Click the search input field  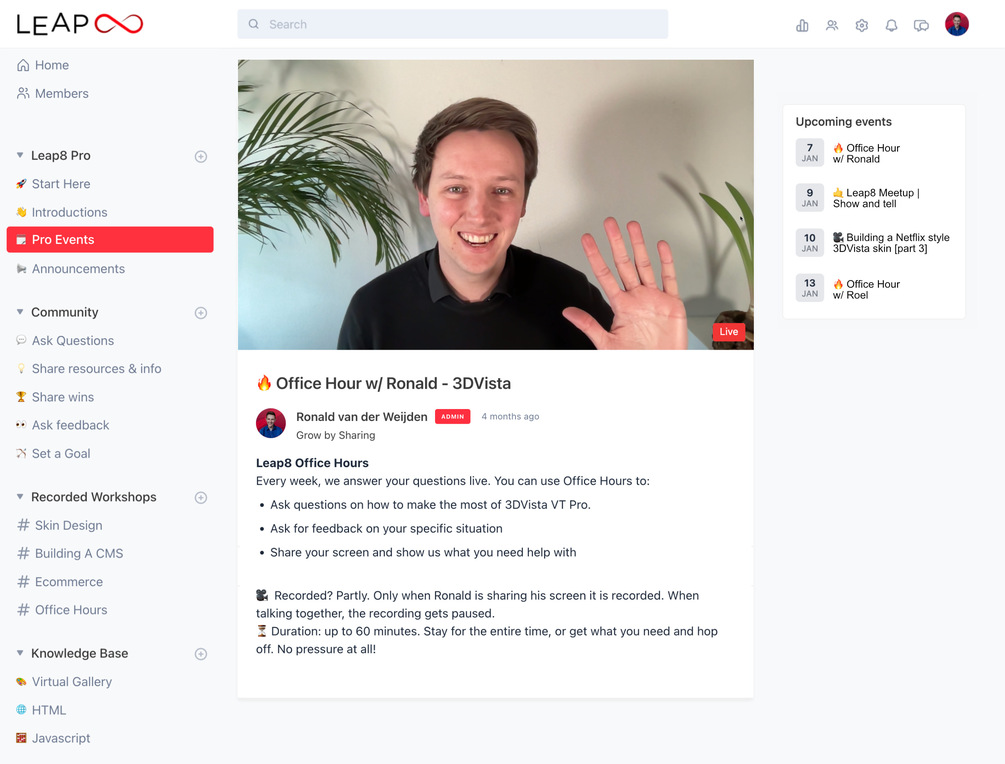pyautogui.click(x=453, y=24)
